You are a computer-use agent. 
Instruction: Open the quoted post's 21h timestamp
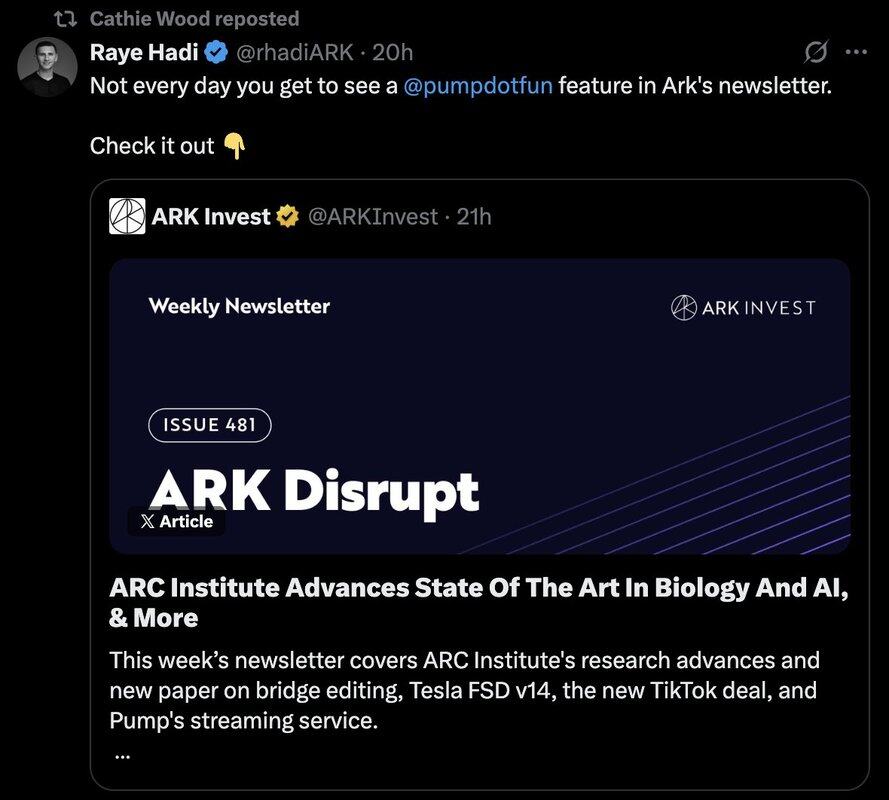coord(474,216)
